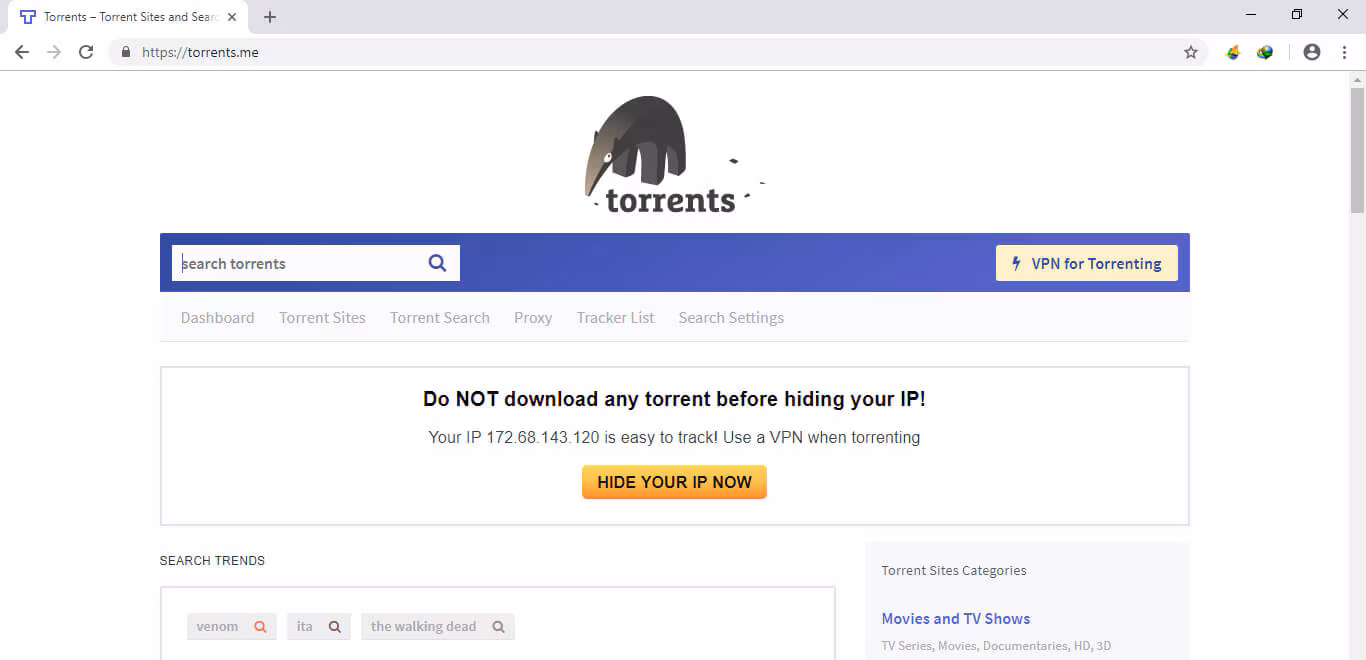Bookmark this page with the star icon
1366x660 pixels.
pyautogui.click(x=1190, y=52)
